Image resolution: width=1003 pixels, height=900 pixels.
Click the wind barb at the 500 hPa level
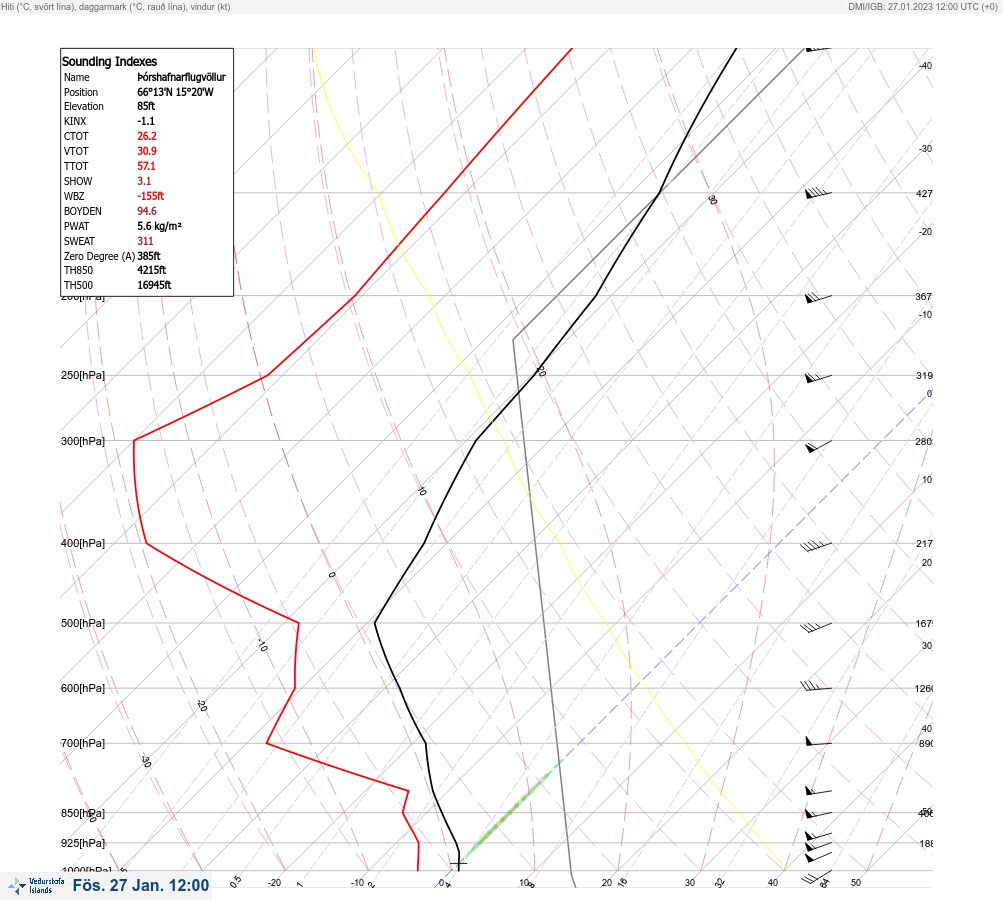pyautogui.click(x=816, y=627)
